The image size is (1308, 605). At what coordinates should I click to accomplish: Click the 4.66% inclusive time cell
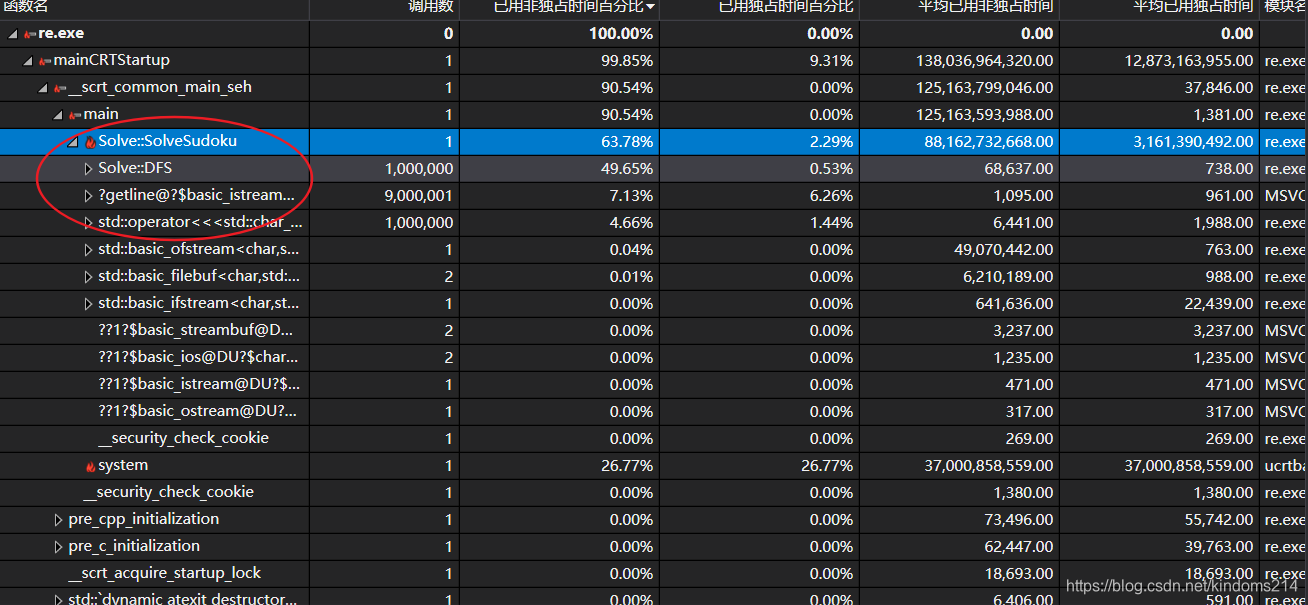560,223
